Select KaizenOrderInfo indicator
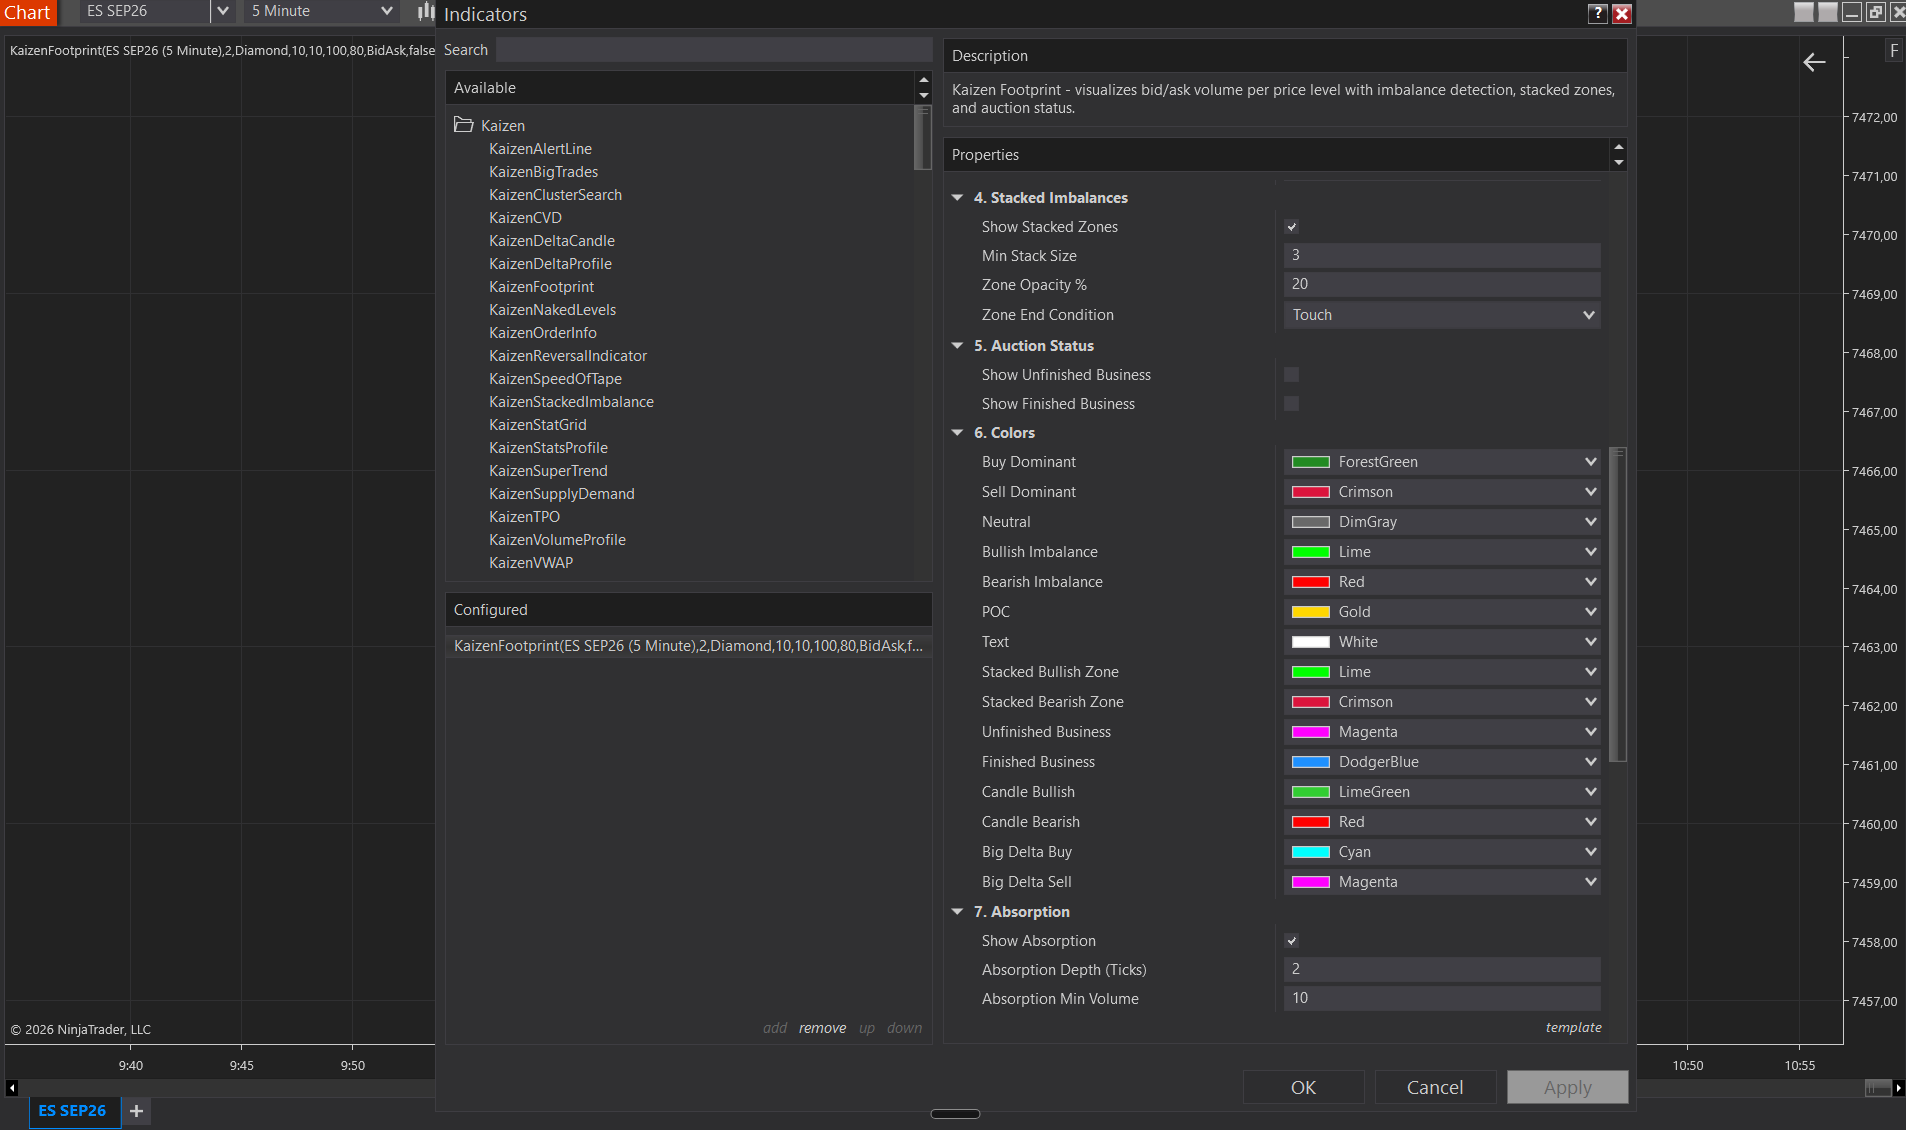 click(542, 333)
